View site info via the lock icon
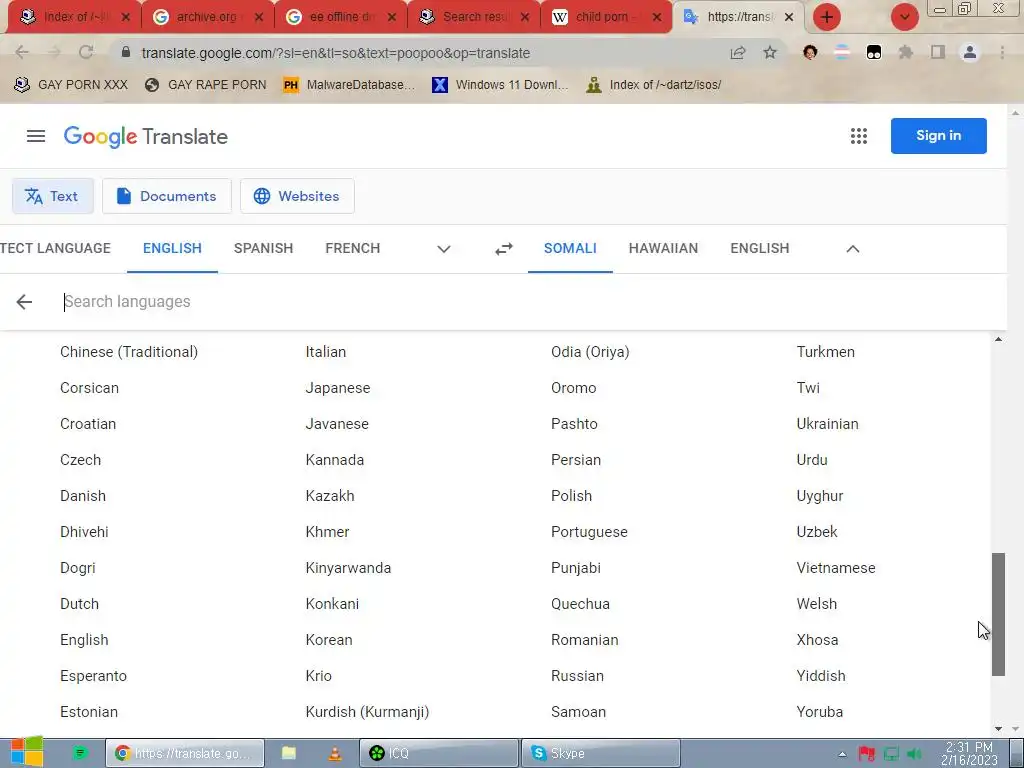This screenshot has height=768, width=1024. click(x=126, y=52)
